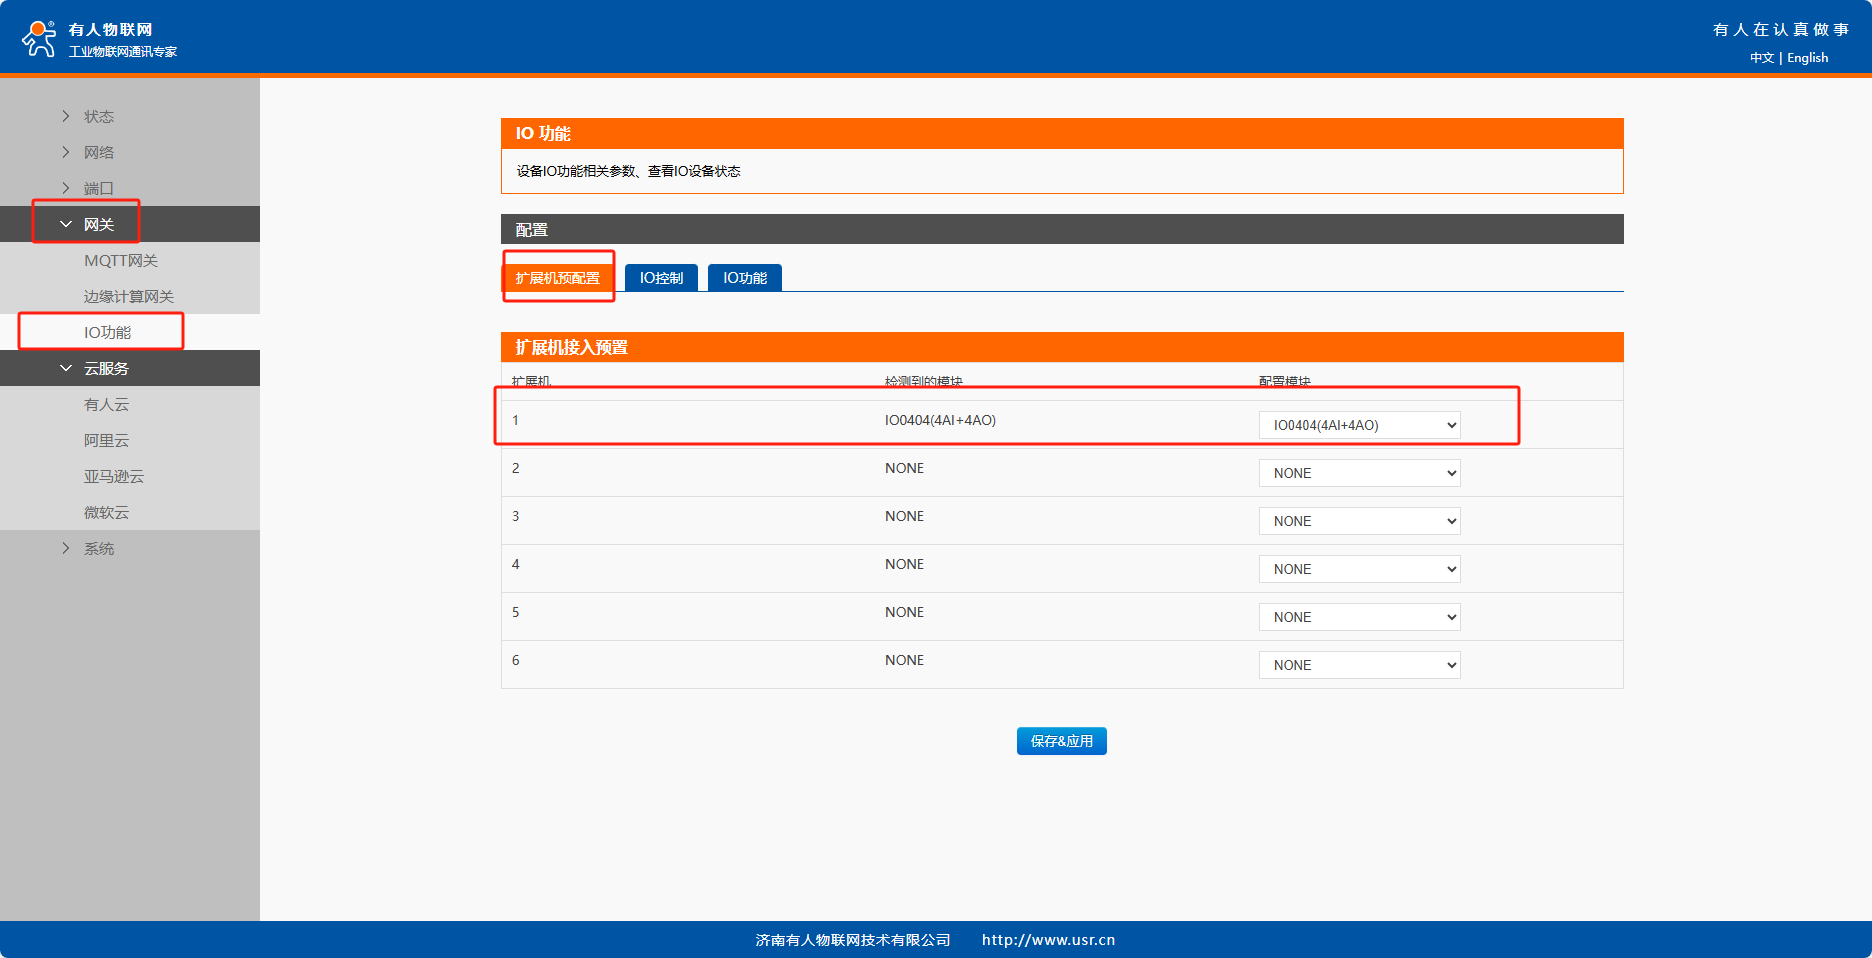Click the USR IOT logo icon
Viewport: 1872px width, 958px height.
pyautogui.click(x=39, y=38)
